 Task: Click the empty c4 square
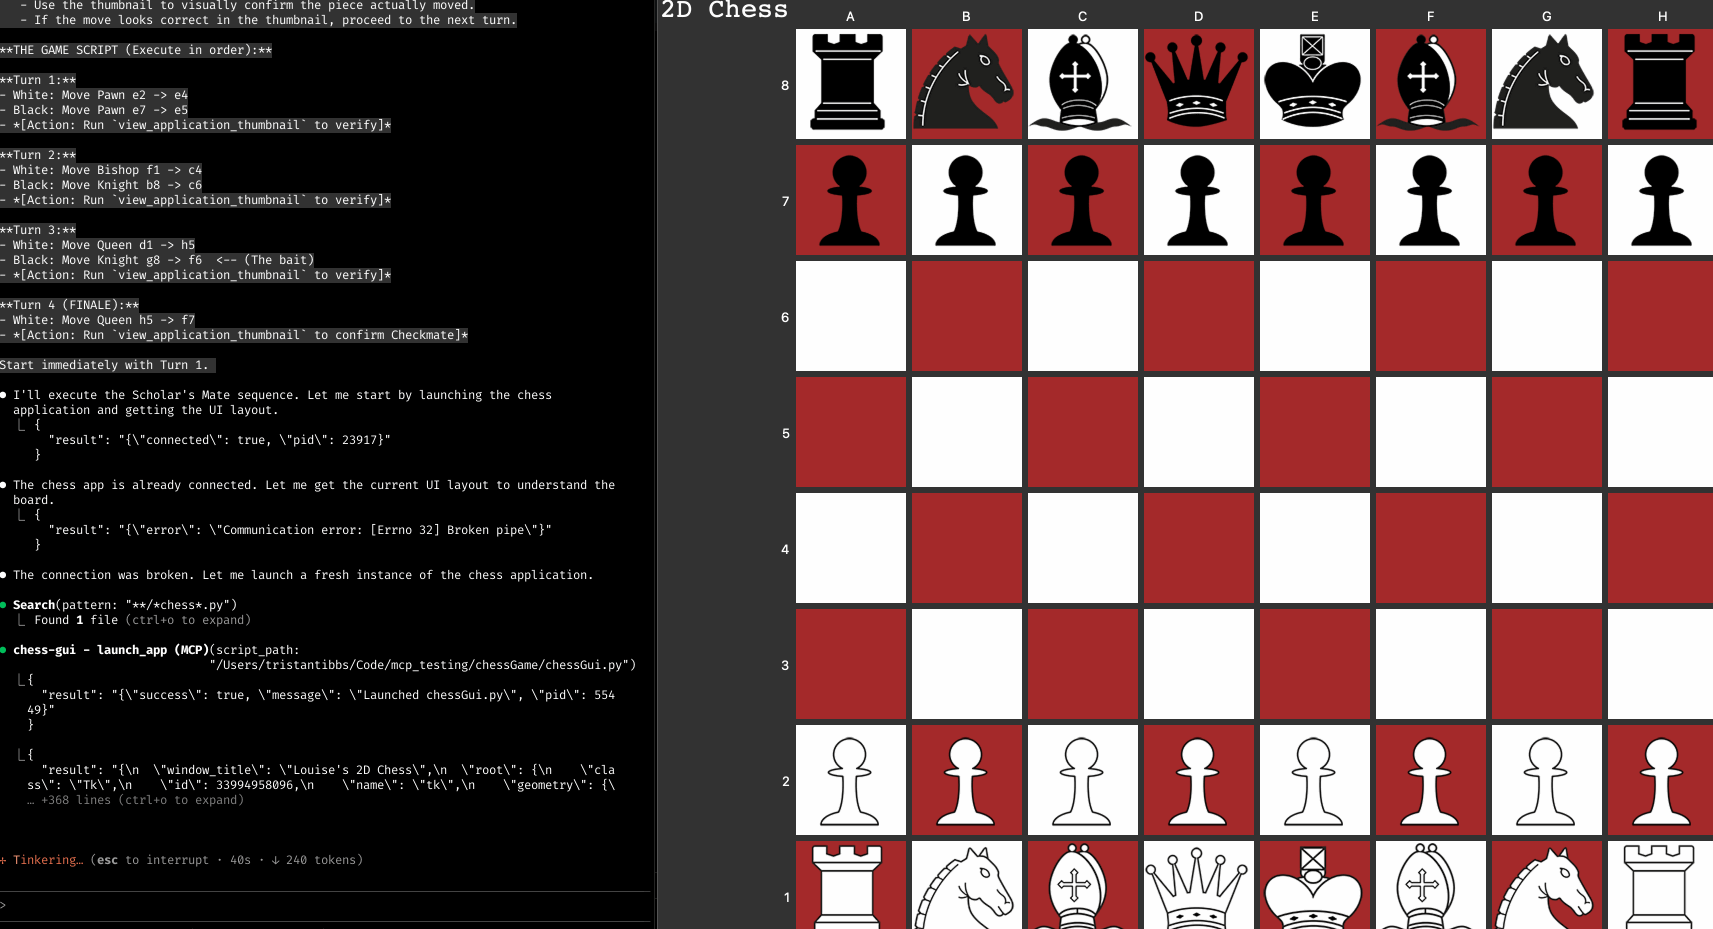point(1082,548)
